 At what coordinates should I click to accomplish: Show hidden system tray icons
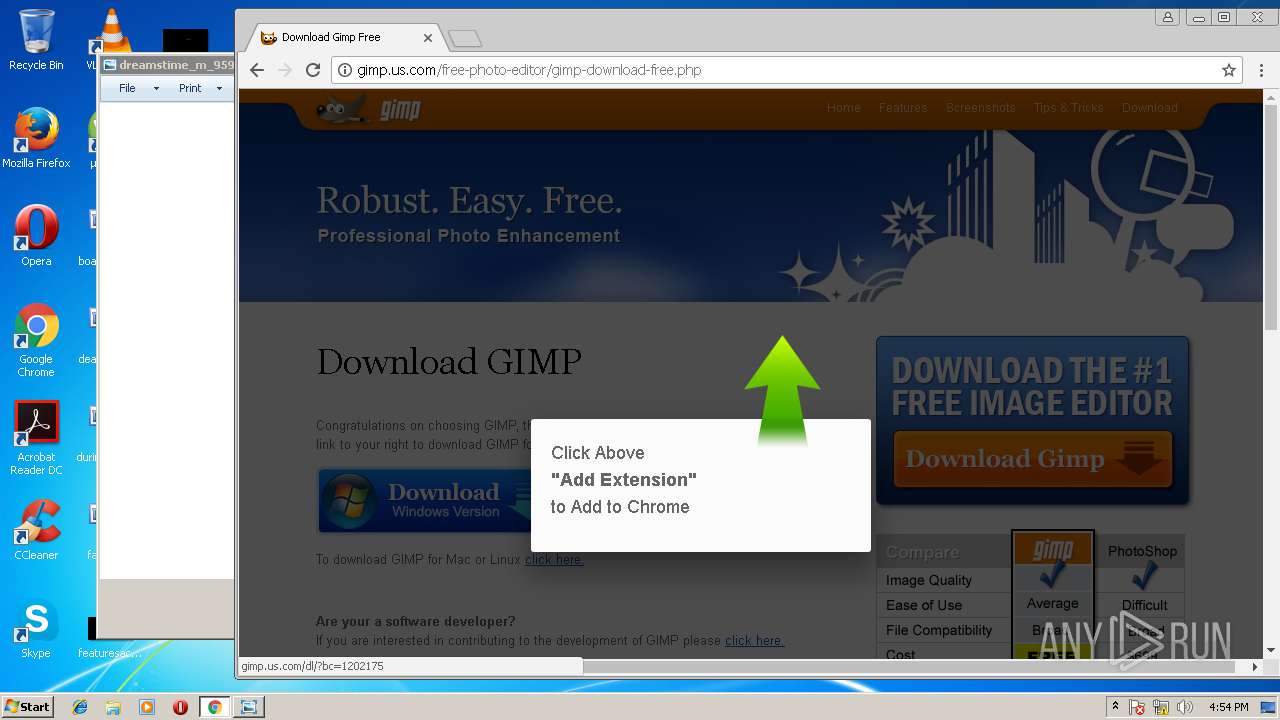(1115, 707)
